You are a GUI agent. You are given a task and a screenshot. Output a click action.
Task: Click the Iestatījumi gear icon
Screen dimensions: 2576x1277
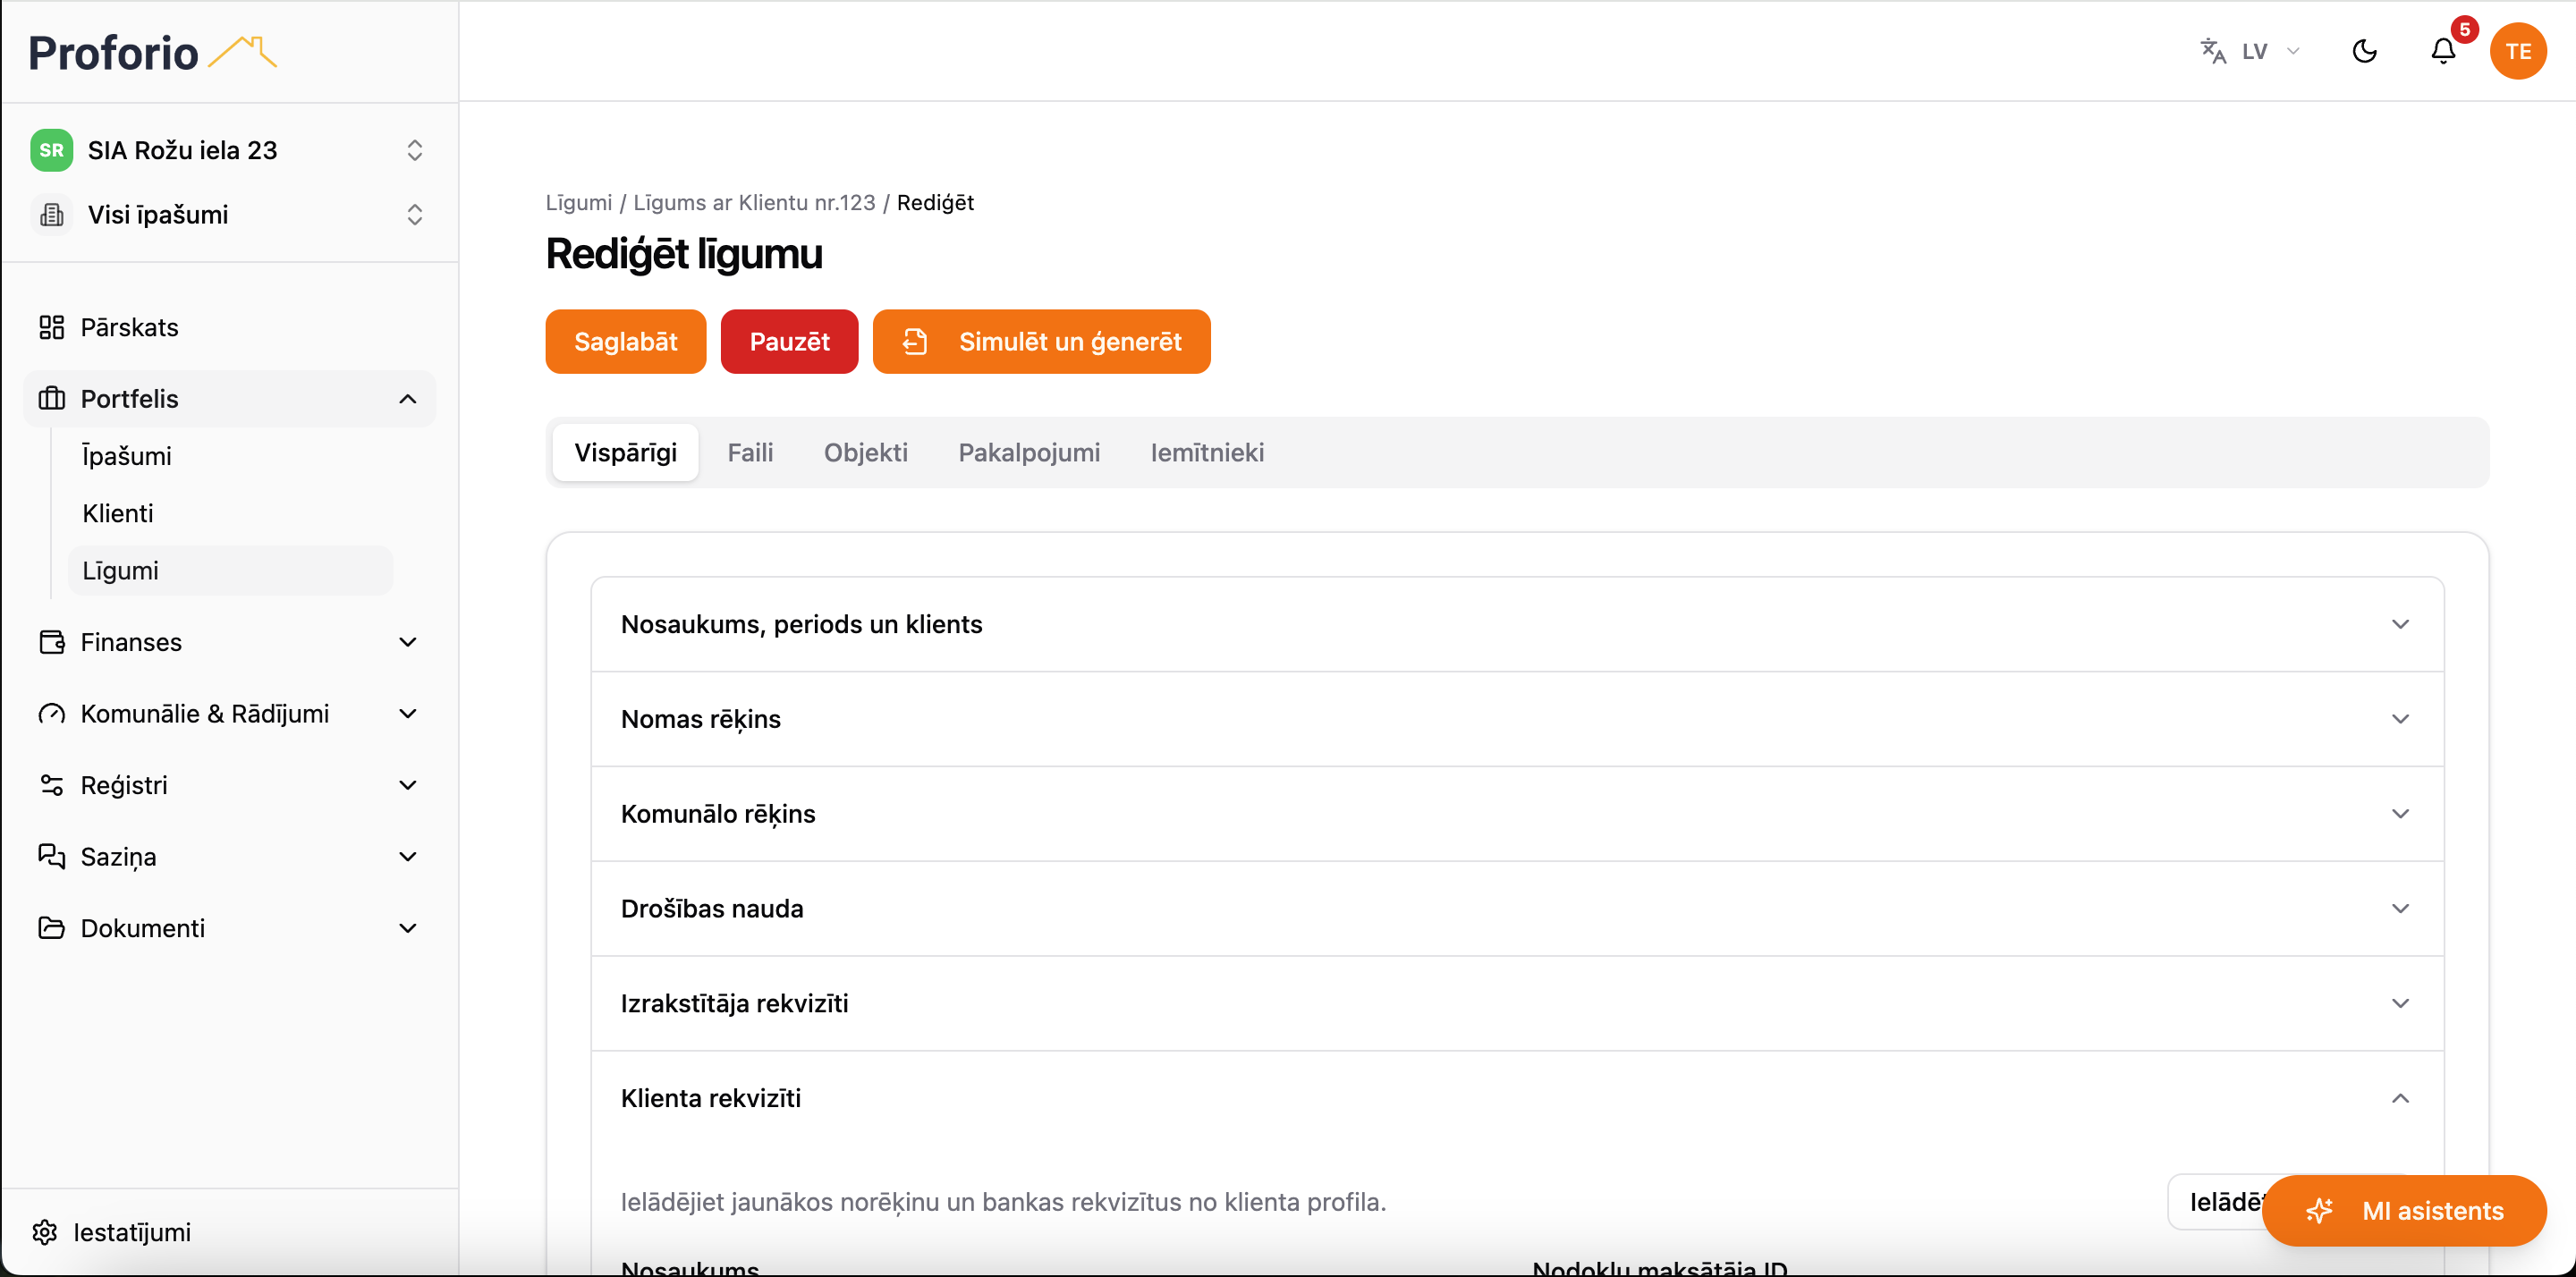click(x=45, y=1232)
